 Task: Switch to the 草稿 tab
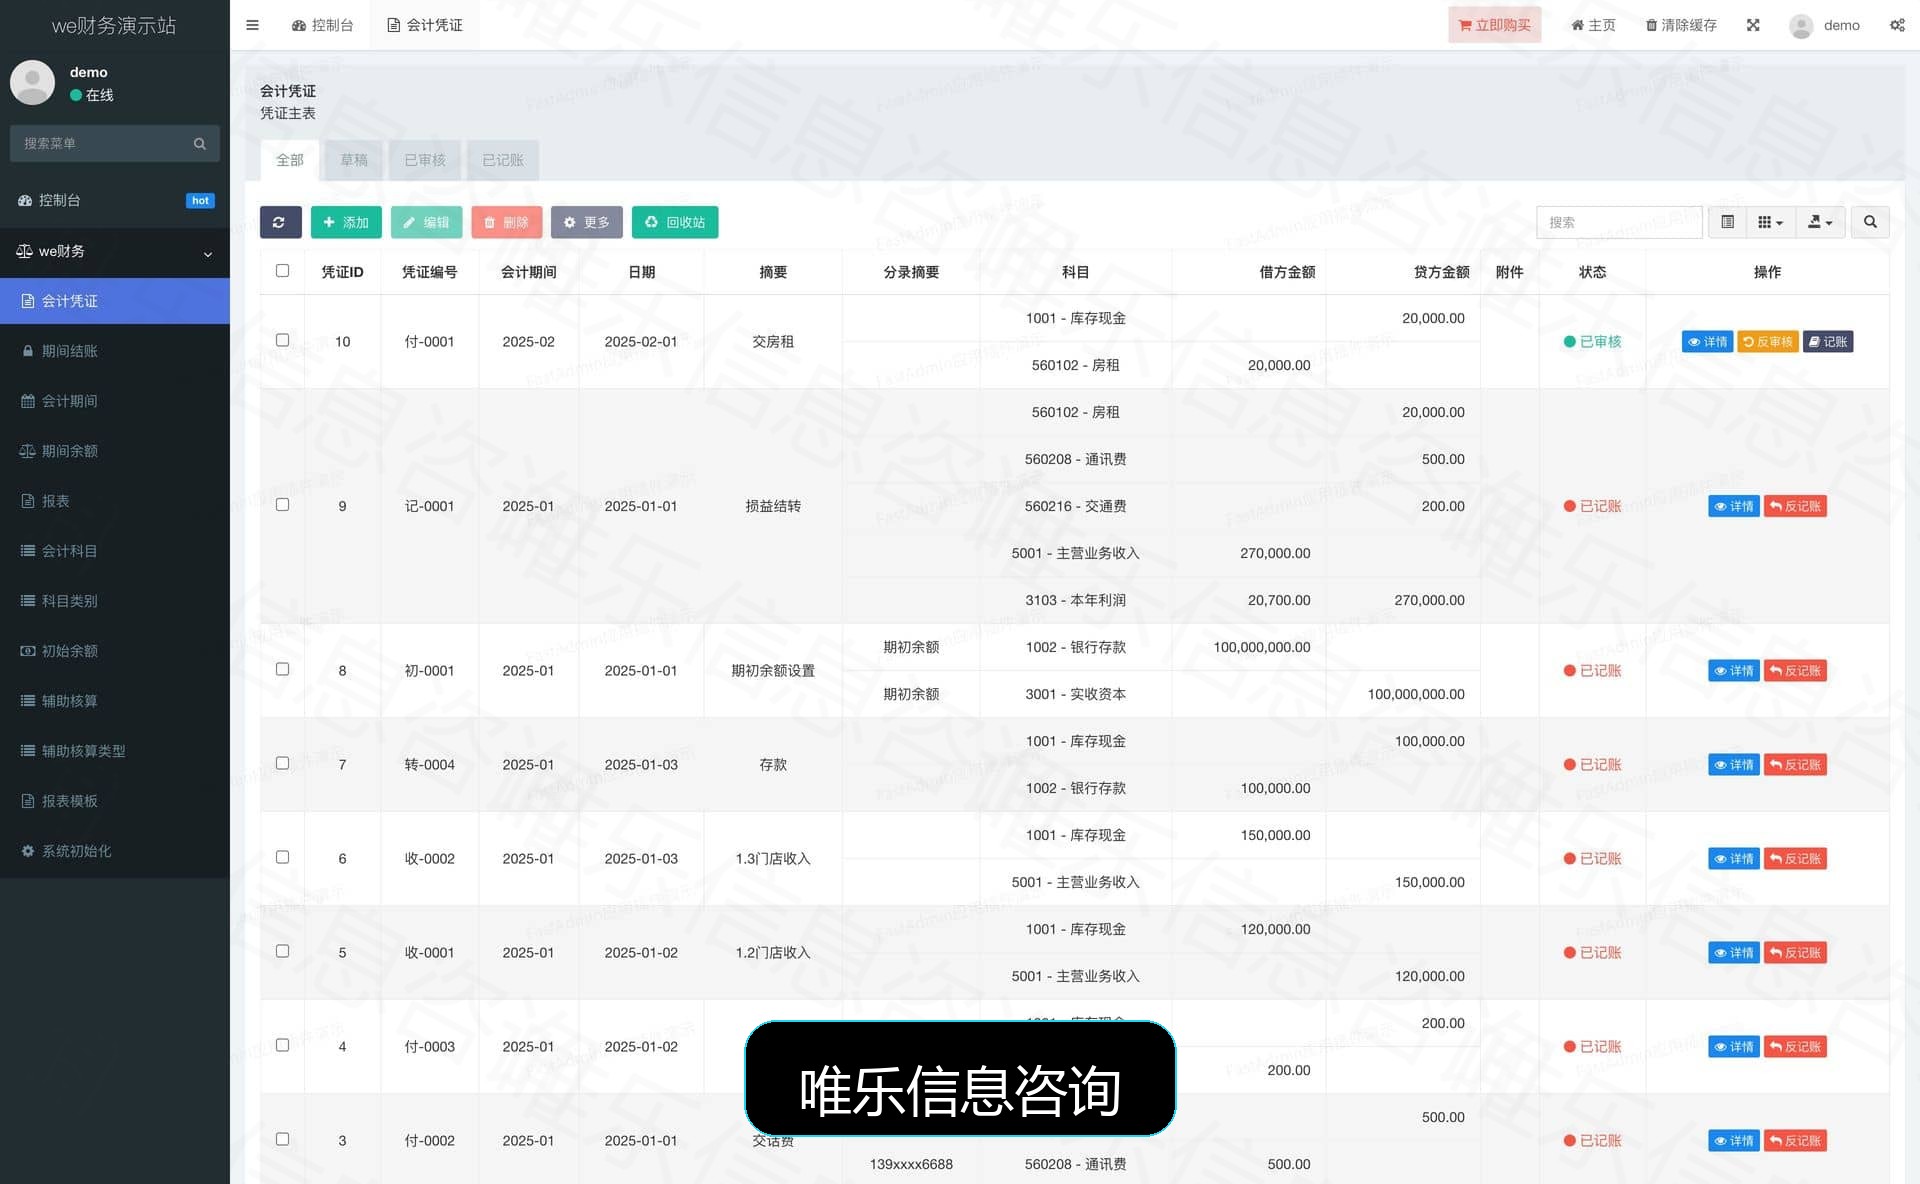pyautogui.click(x=354, y=160)
